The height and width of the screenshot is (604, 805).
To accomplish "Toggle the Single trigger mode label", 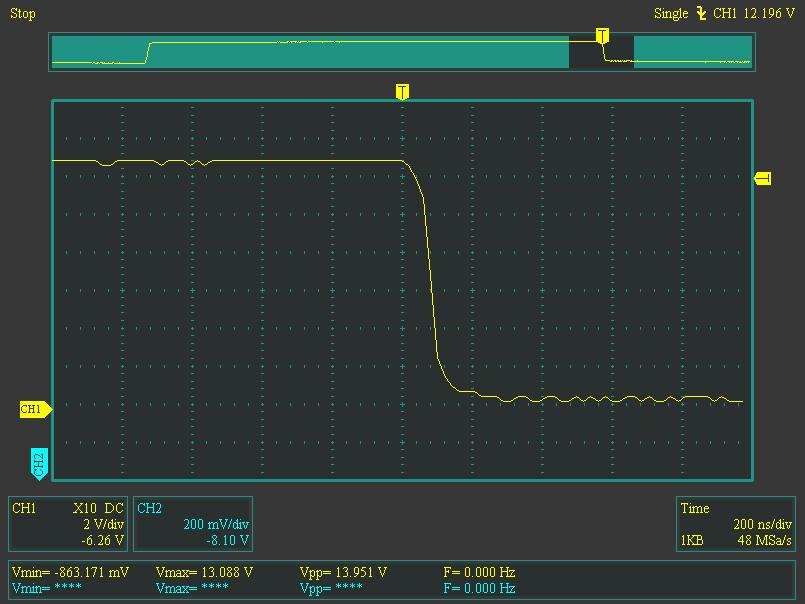I will 671,14.
